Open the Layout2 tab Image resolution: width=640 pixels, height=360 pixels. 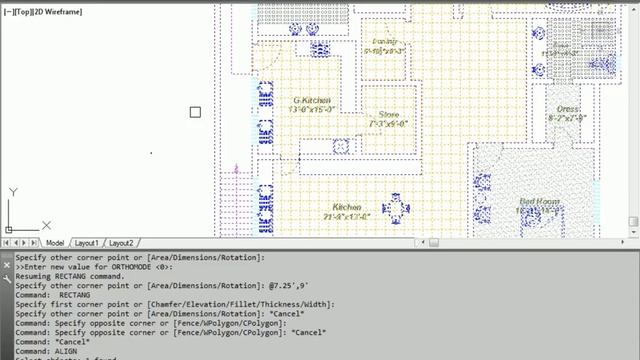click(x=121, y=243)
